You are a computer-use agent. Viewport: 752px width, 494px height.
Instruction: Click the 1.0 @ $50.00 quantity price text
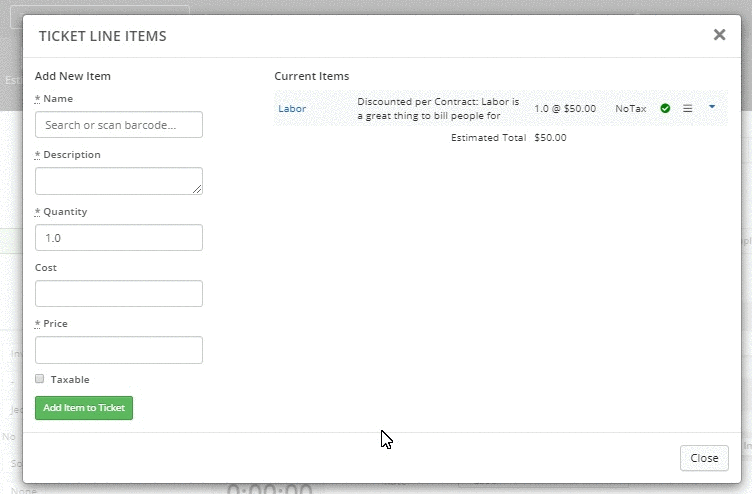point(565,108)
